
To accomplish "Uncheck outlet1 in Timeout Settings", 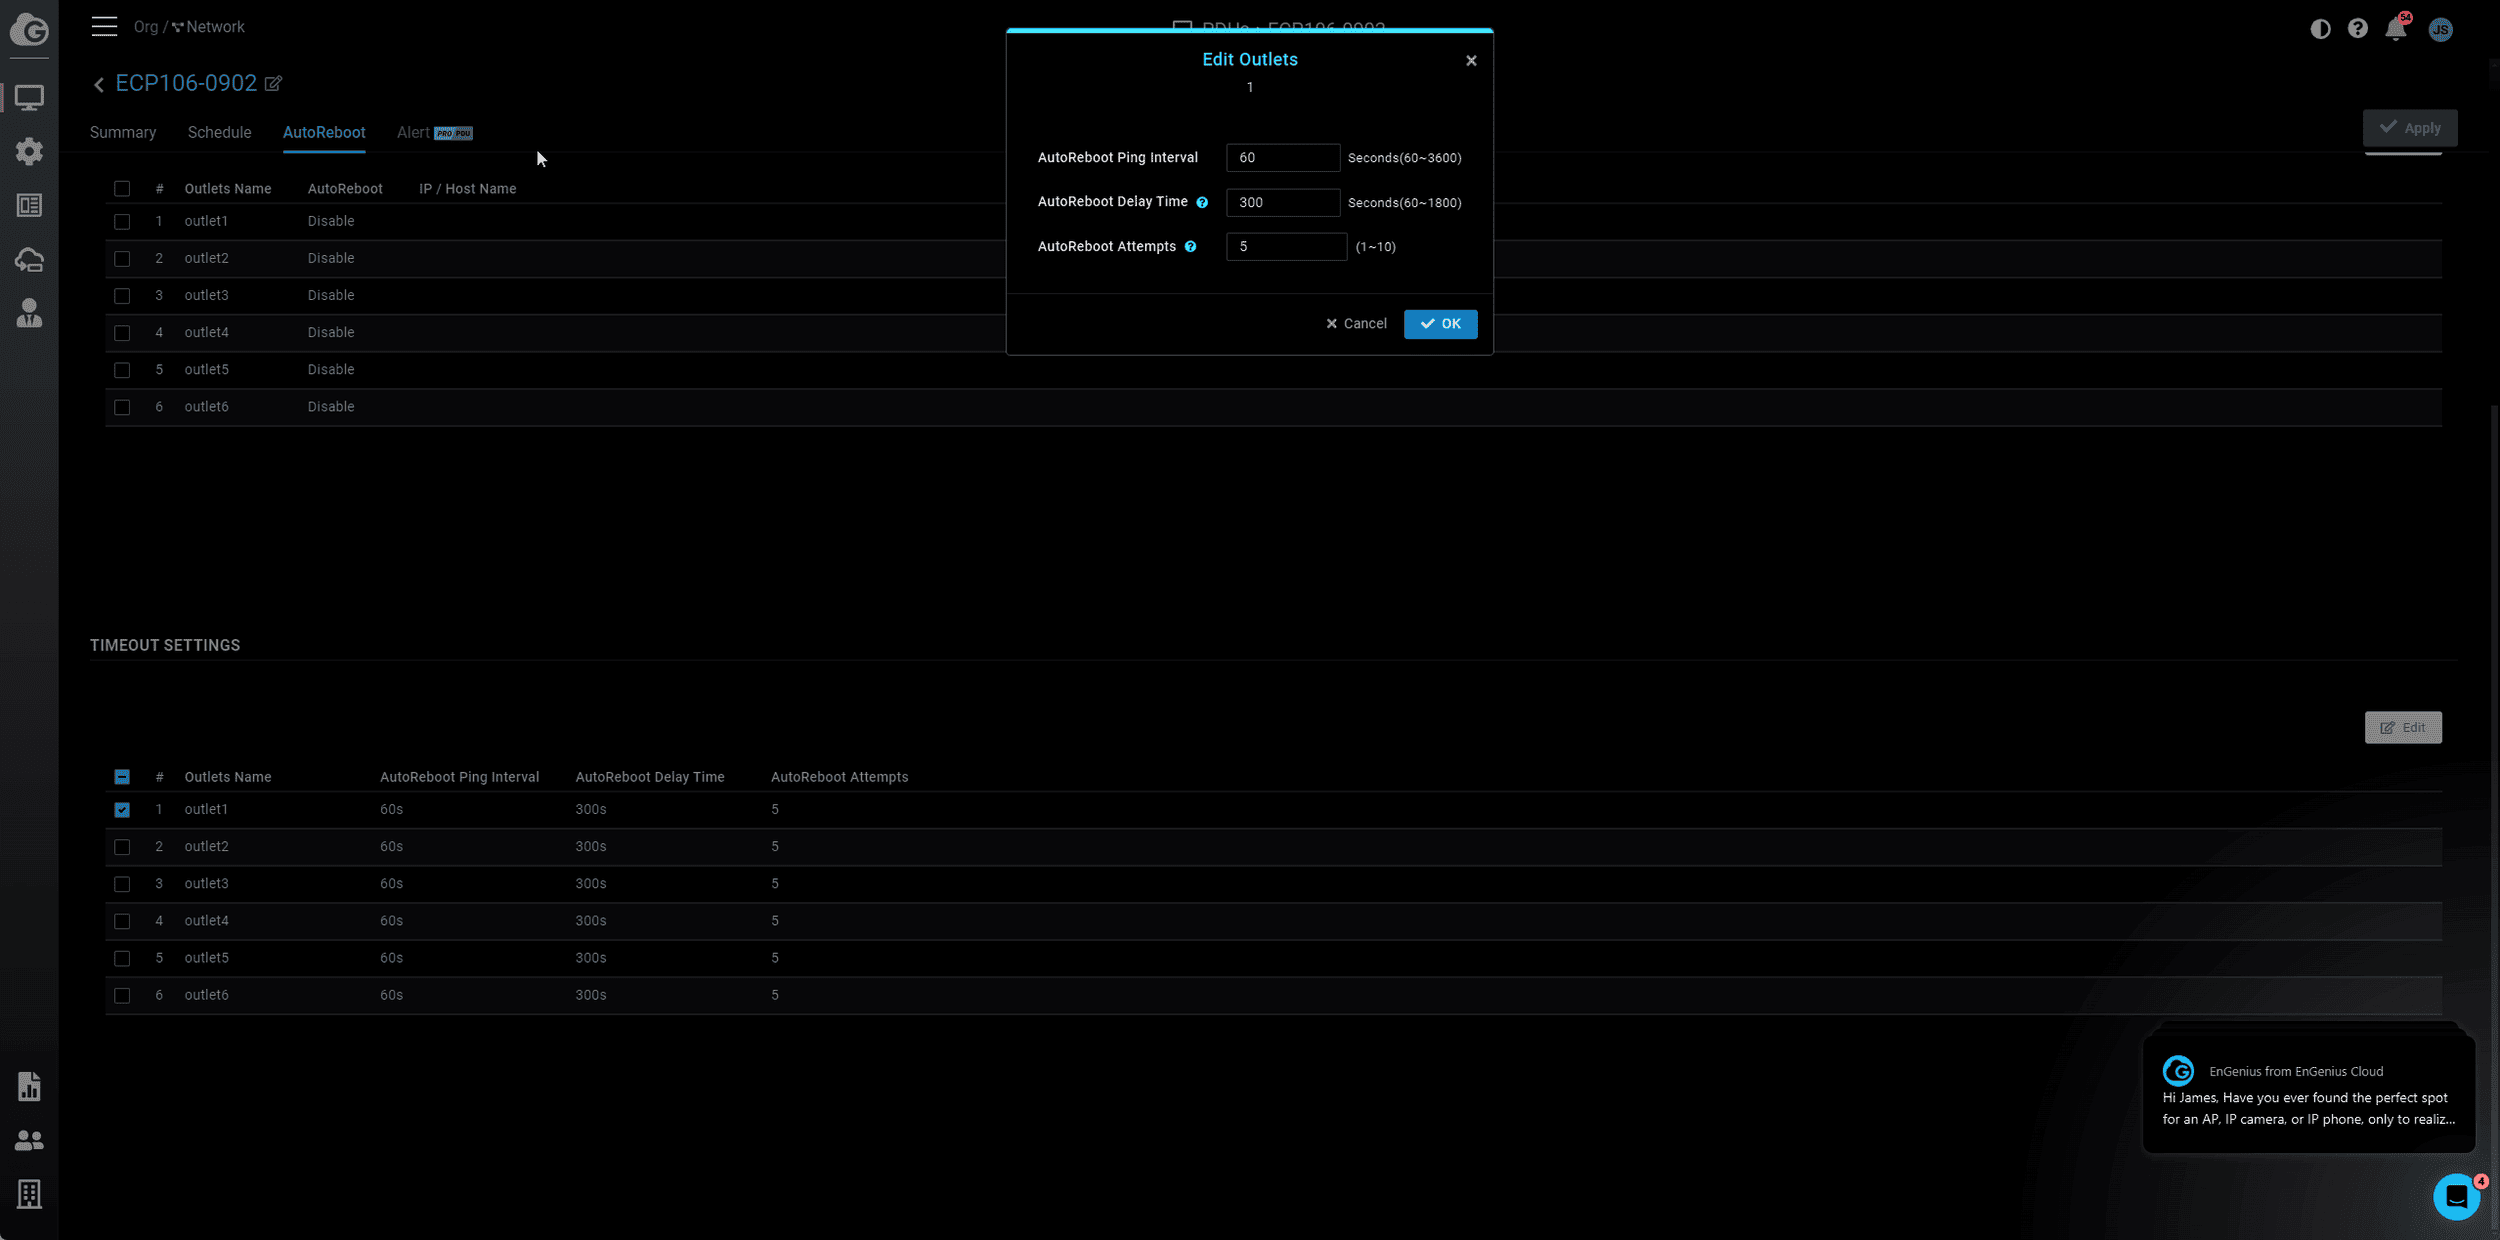I will 122,810.
